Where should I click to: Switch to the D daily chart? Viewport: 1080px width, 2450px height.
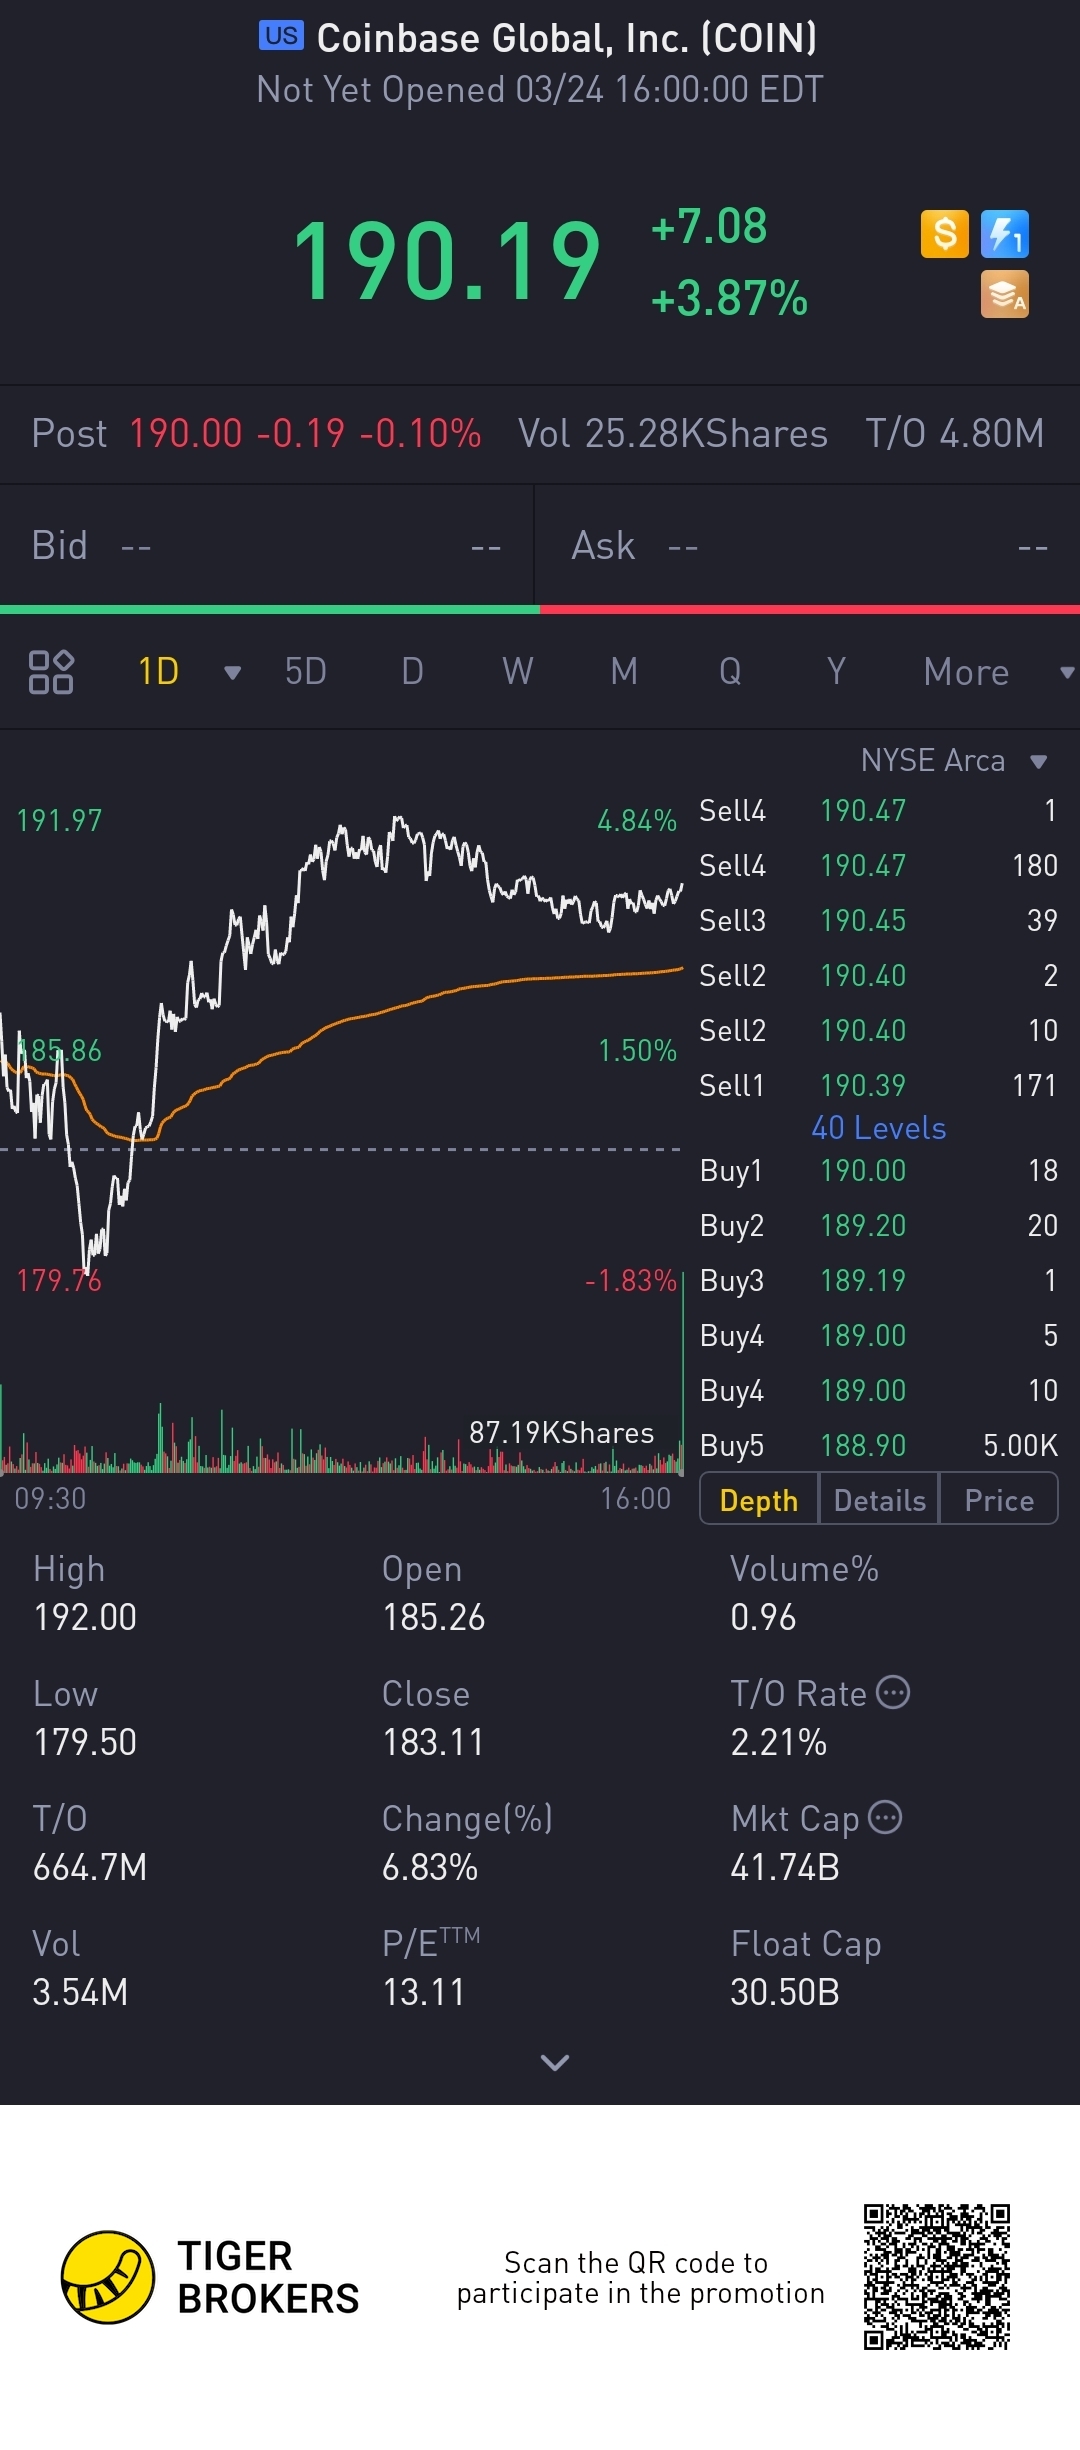point(412,671)
